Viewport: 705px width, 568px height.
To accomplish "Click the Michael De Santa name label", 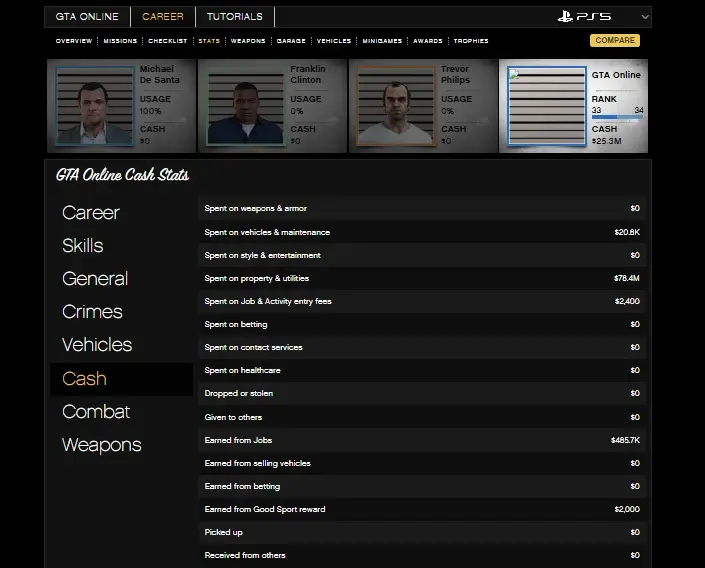I will tap(160, 74).
